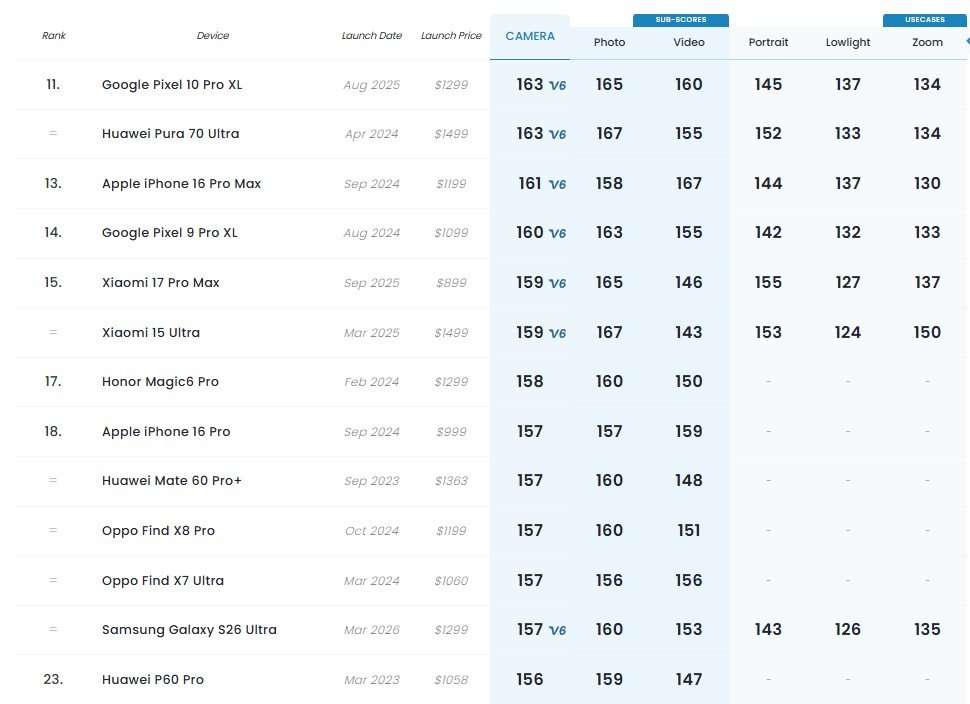Click the USECASES header label
This screenshot has height=704, width=970.
point(924,20)
